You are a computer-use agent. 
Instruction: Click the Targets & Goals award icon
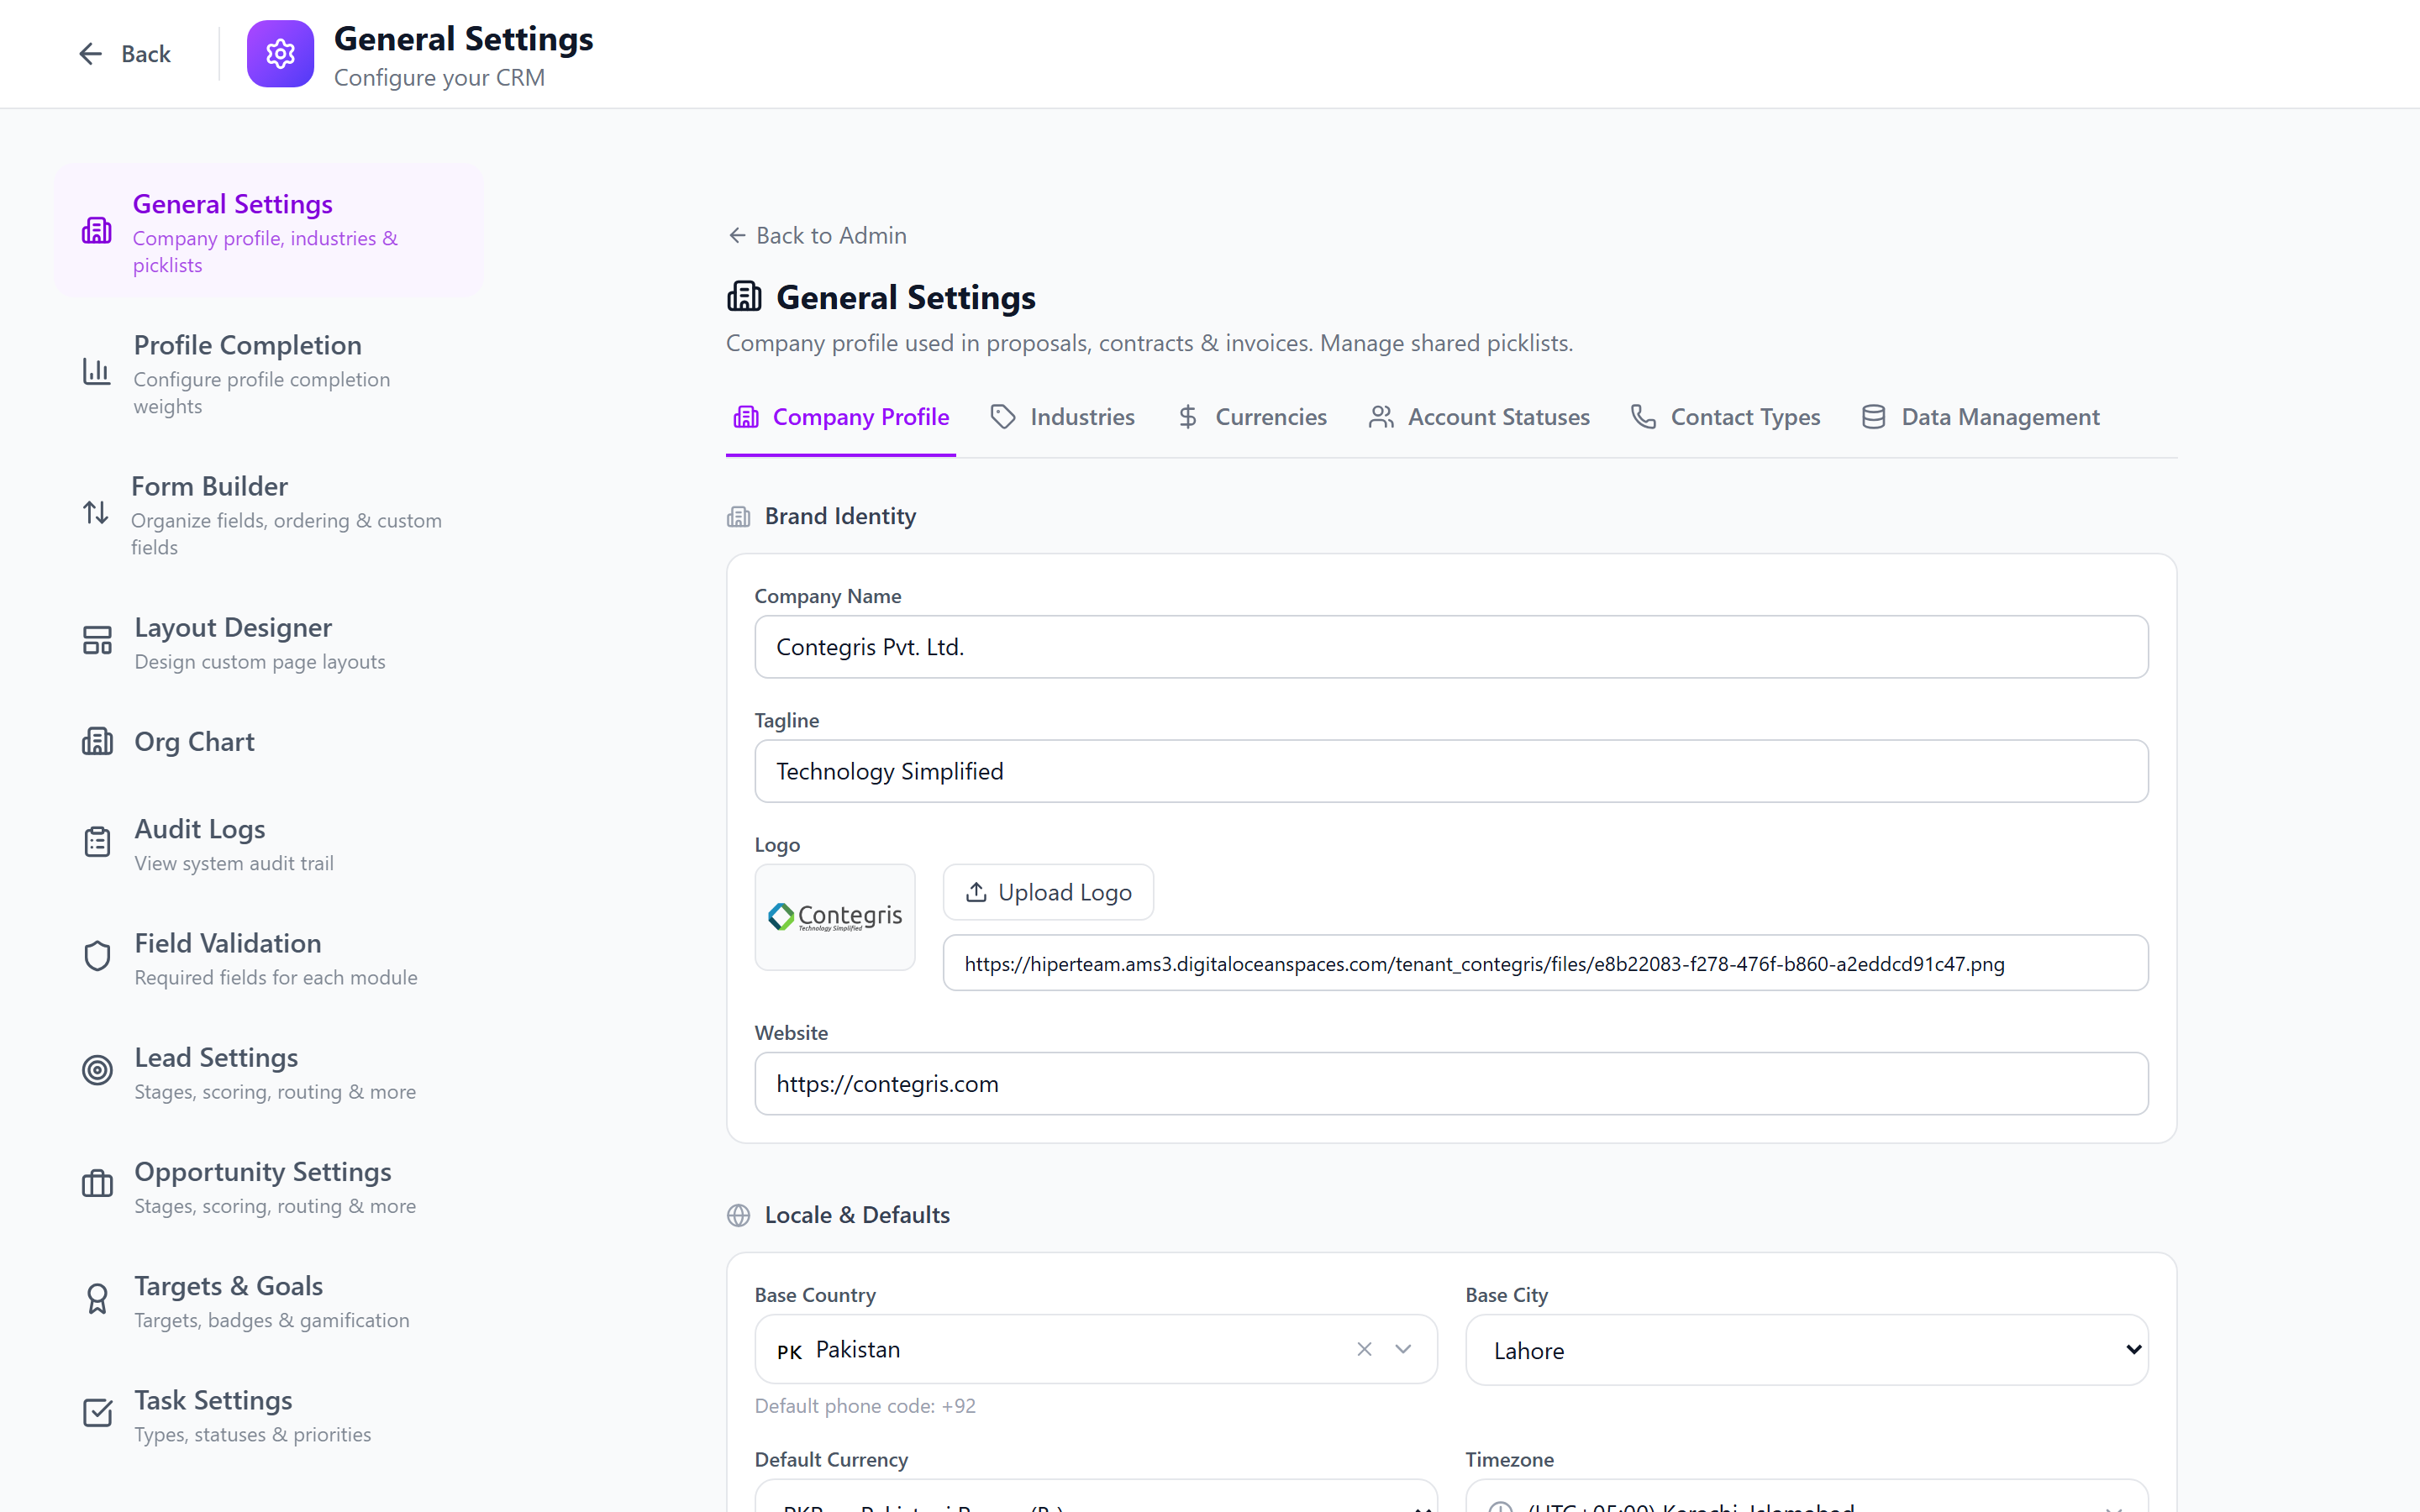click(x=97, y=1298)
